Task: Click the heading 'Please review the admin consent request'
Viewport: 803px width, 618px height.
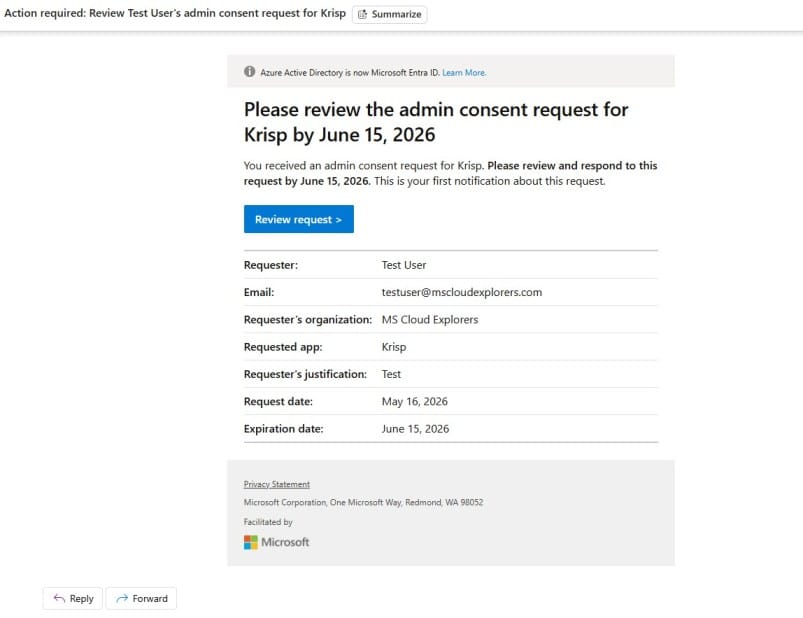Action: point(436,122)
